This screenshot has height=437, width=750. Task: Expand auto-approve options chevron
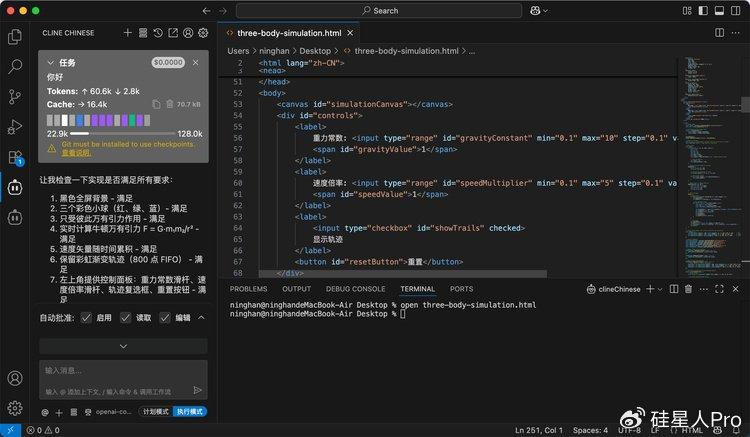[201, 317]
